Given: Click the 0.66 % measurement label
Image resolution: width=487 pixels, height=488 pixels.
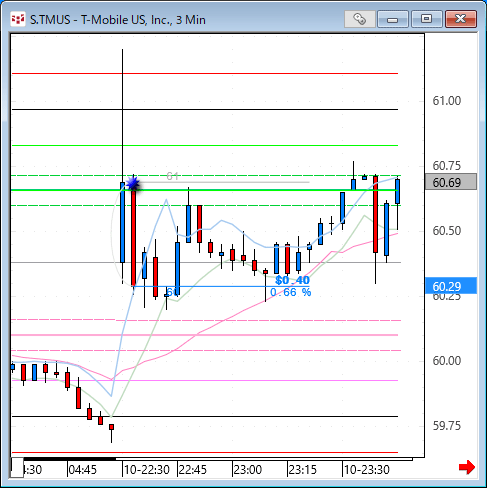Looking at the screenshot, I should pyautogui.click(x=291, y=292).
